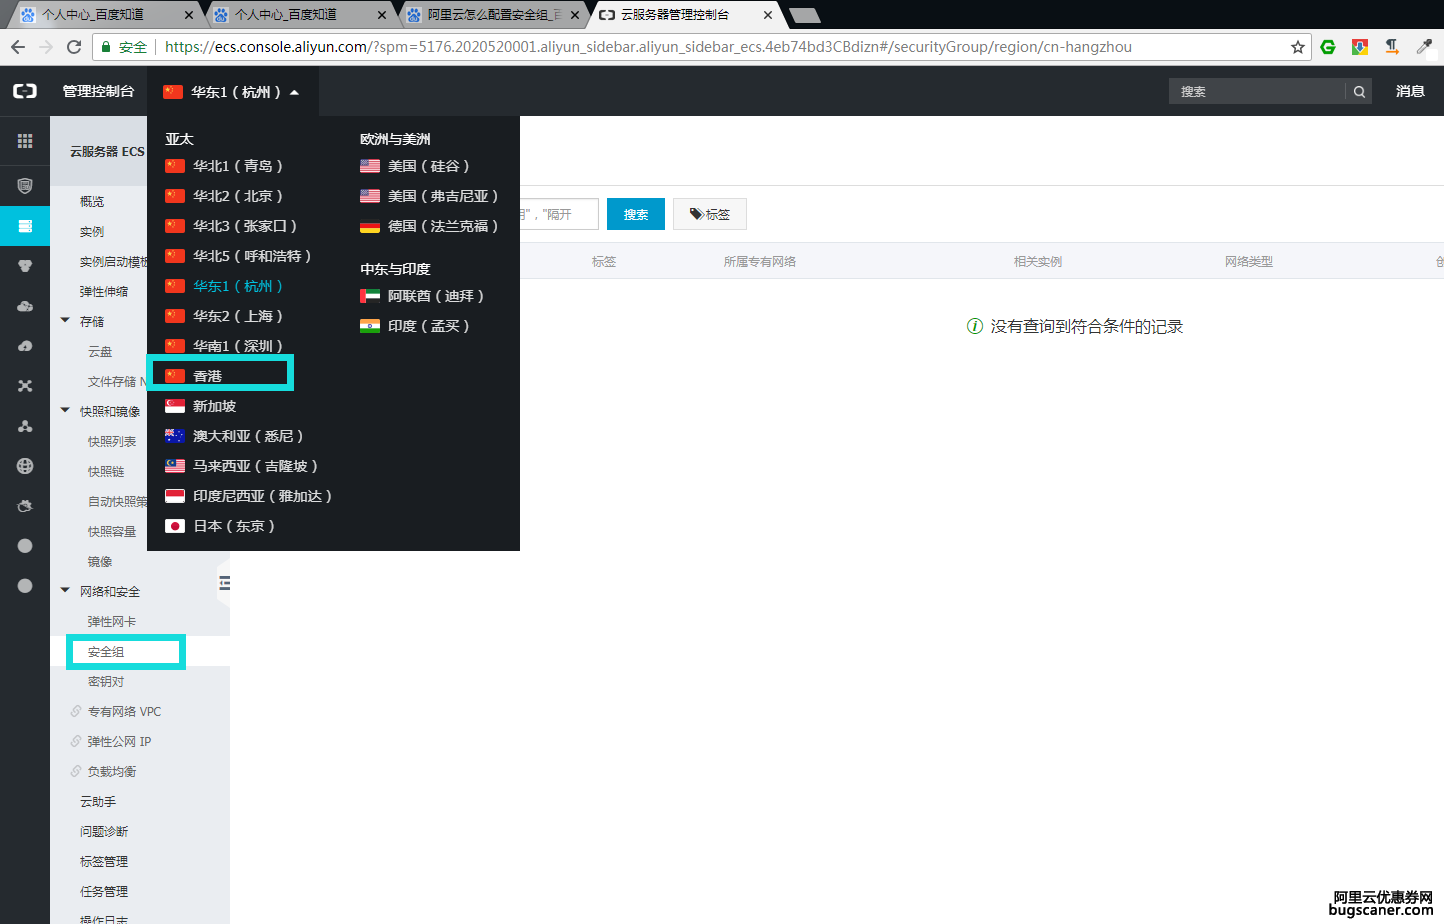The width and height of the screenshot is (1444, 924).
Task: Bookmark the page with the star icon
Action: pyautogui.click(x=1298, y=47)
